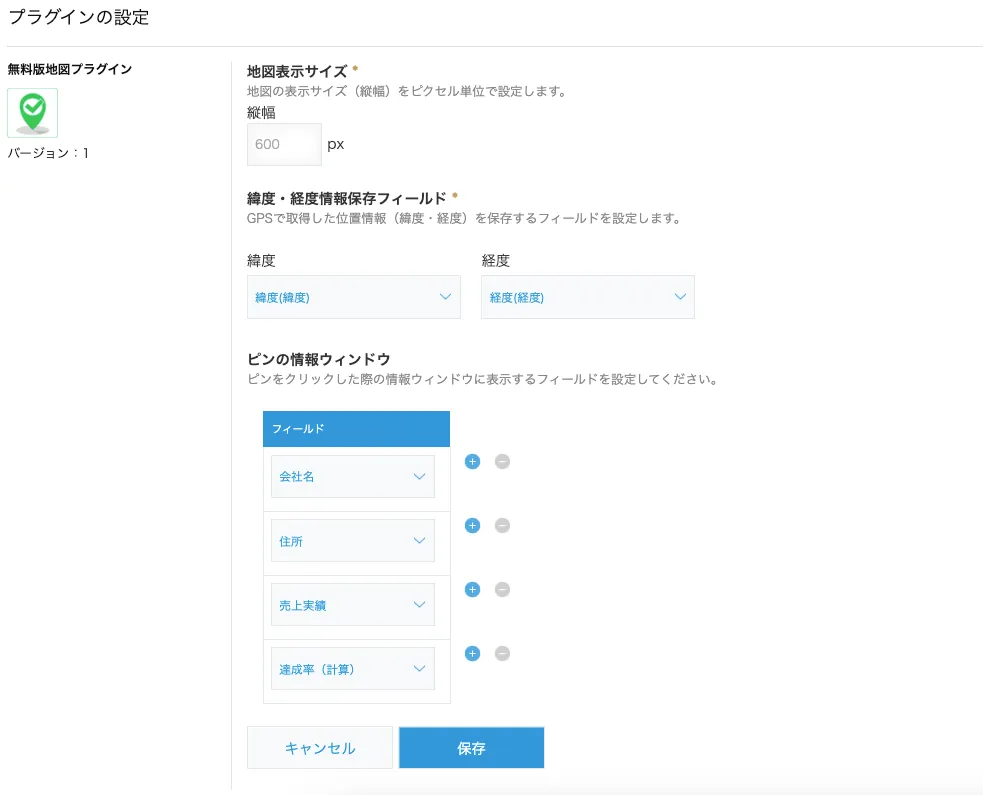Click the キャンセル button
983x795 pixels.
320,748
